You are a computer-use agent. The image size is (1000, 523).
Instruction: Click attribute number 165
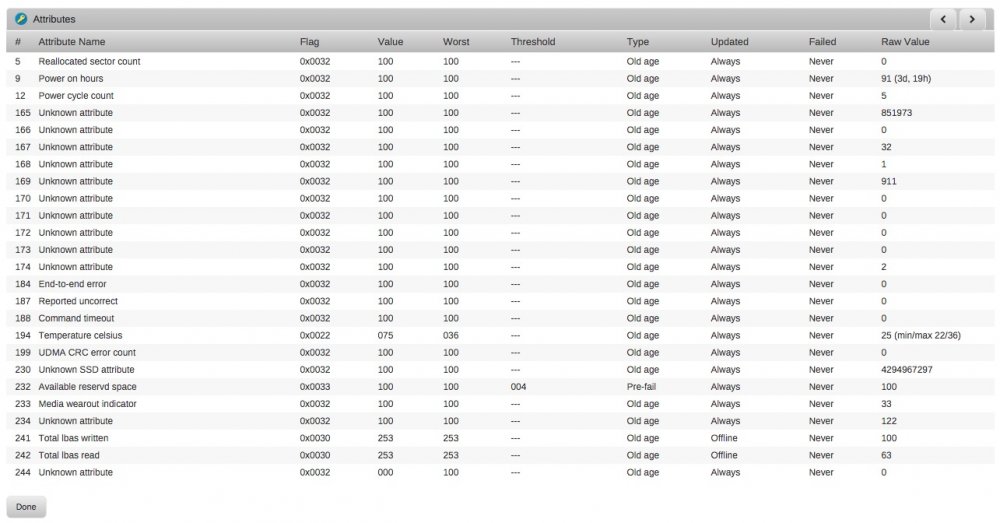tap(23, 113)
